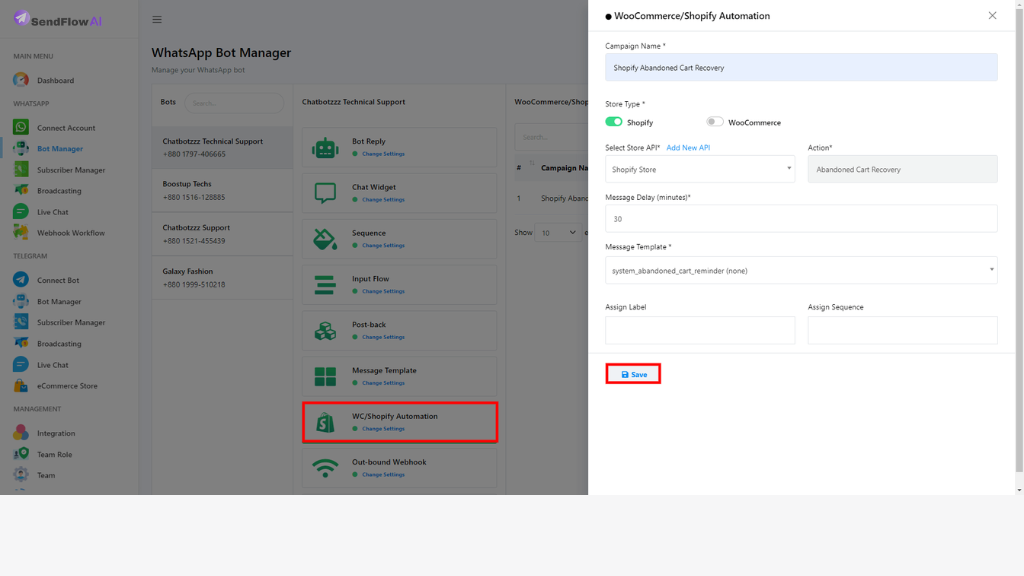Click Telegram Connect Bot icon

tap(21, 280)
